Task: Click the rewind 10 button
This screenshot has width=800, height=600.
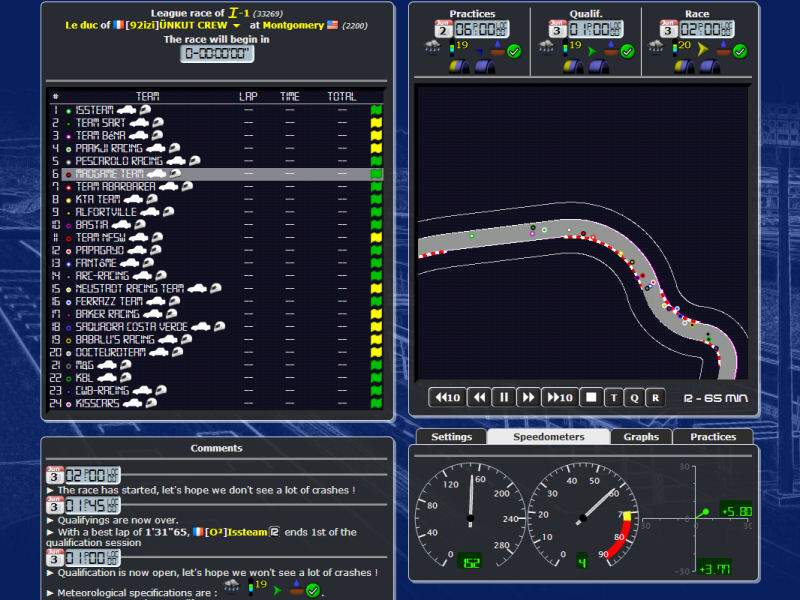Action: coord(446,397)
